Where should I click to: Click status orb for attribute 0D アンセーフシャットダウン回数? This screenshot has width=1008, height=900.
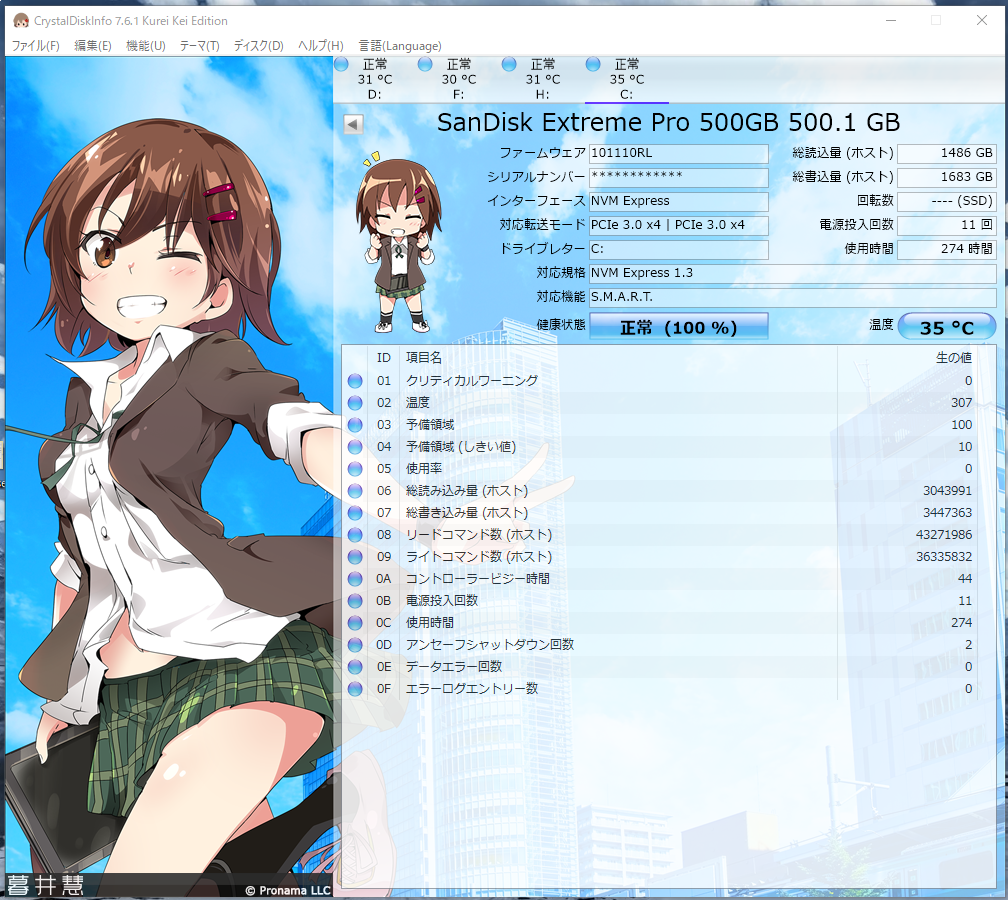[x=355, y=644]
